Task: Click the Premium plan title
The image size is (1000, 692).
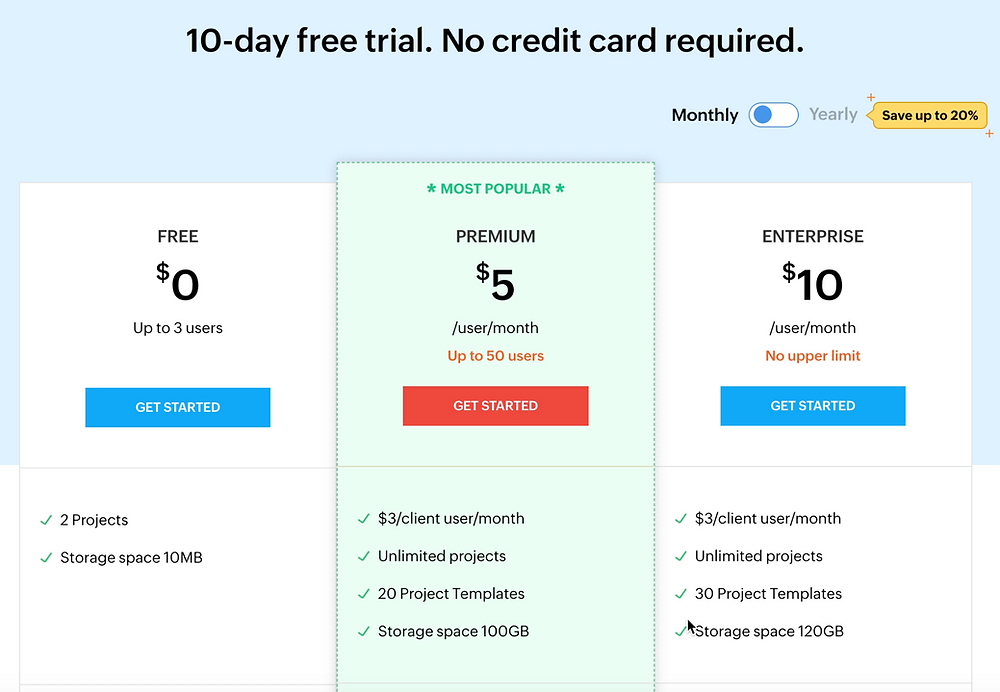Action: (496, 237)
